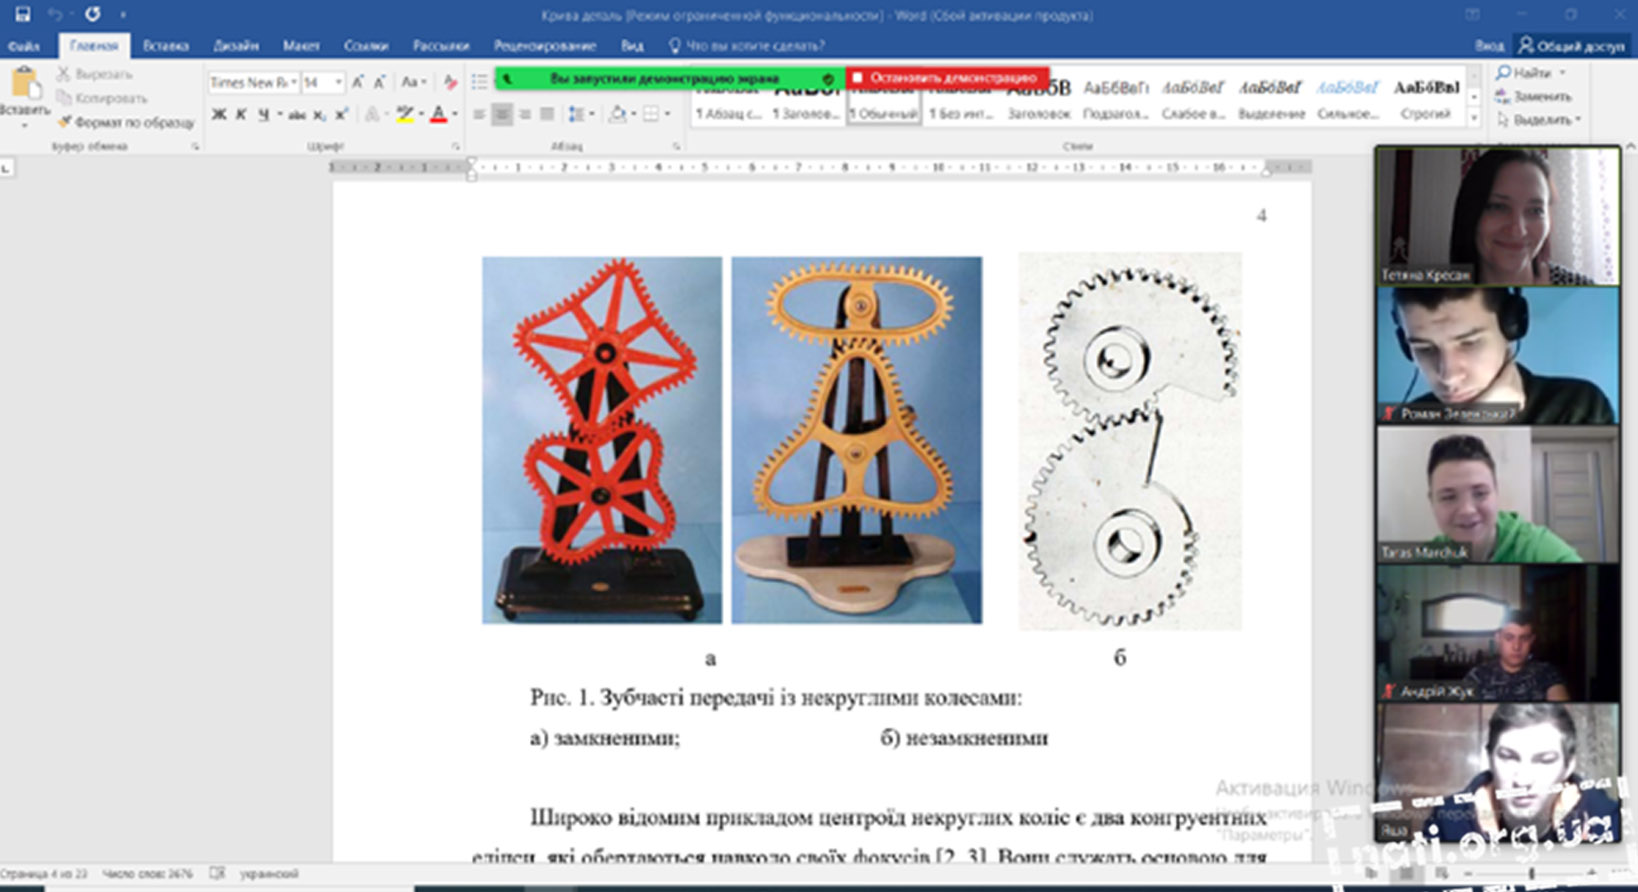Justify paragraph text
The height and width of the screenshot is (892, 1638).
point(547,115)
